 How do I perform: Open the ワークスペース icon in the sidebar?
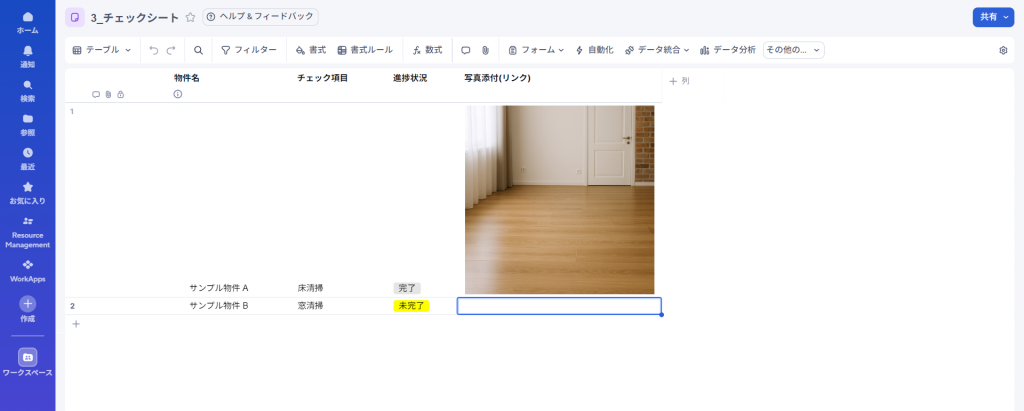[27, 357]
